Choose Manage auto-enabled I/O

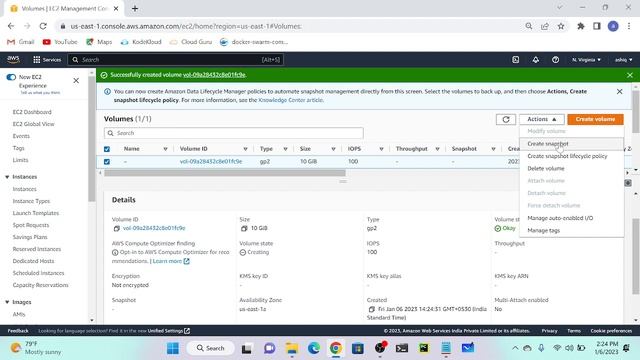point(571,218)
